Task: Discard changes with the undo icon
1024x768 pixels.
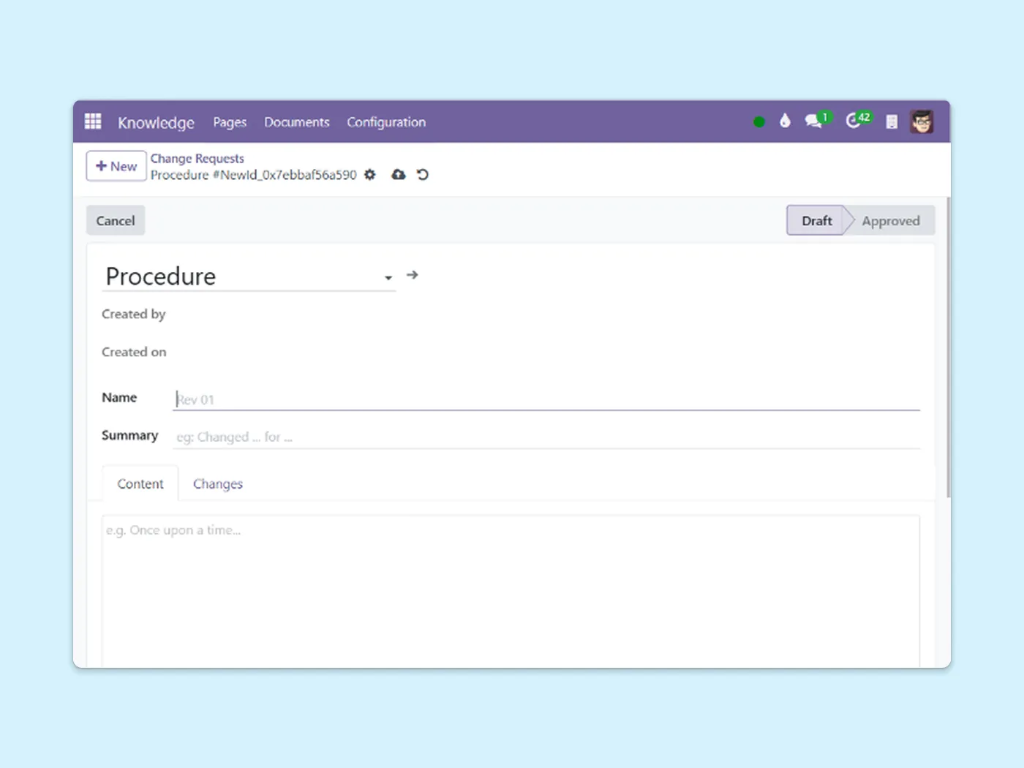Action: [423, 175]
